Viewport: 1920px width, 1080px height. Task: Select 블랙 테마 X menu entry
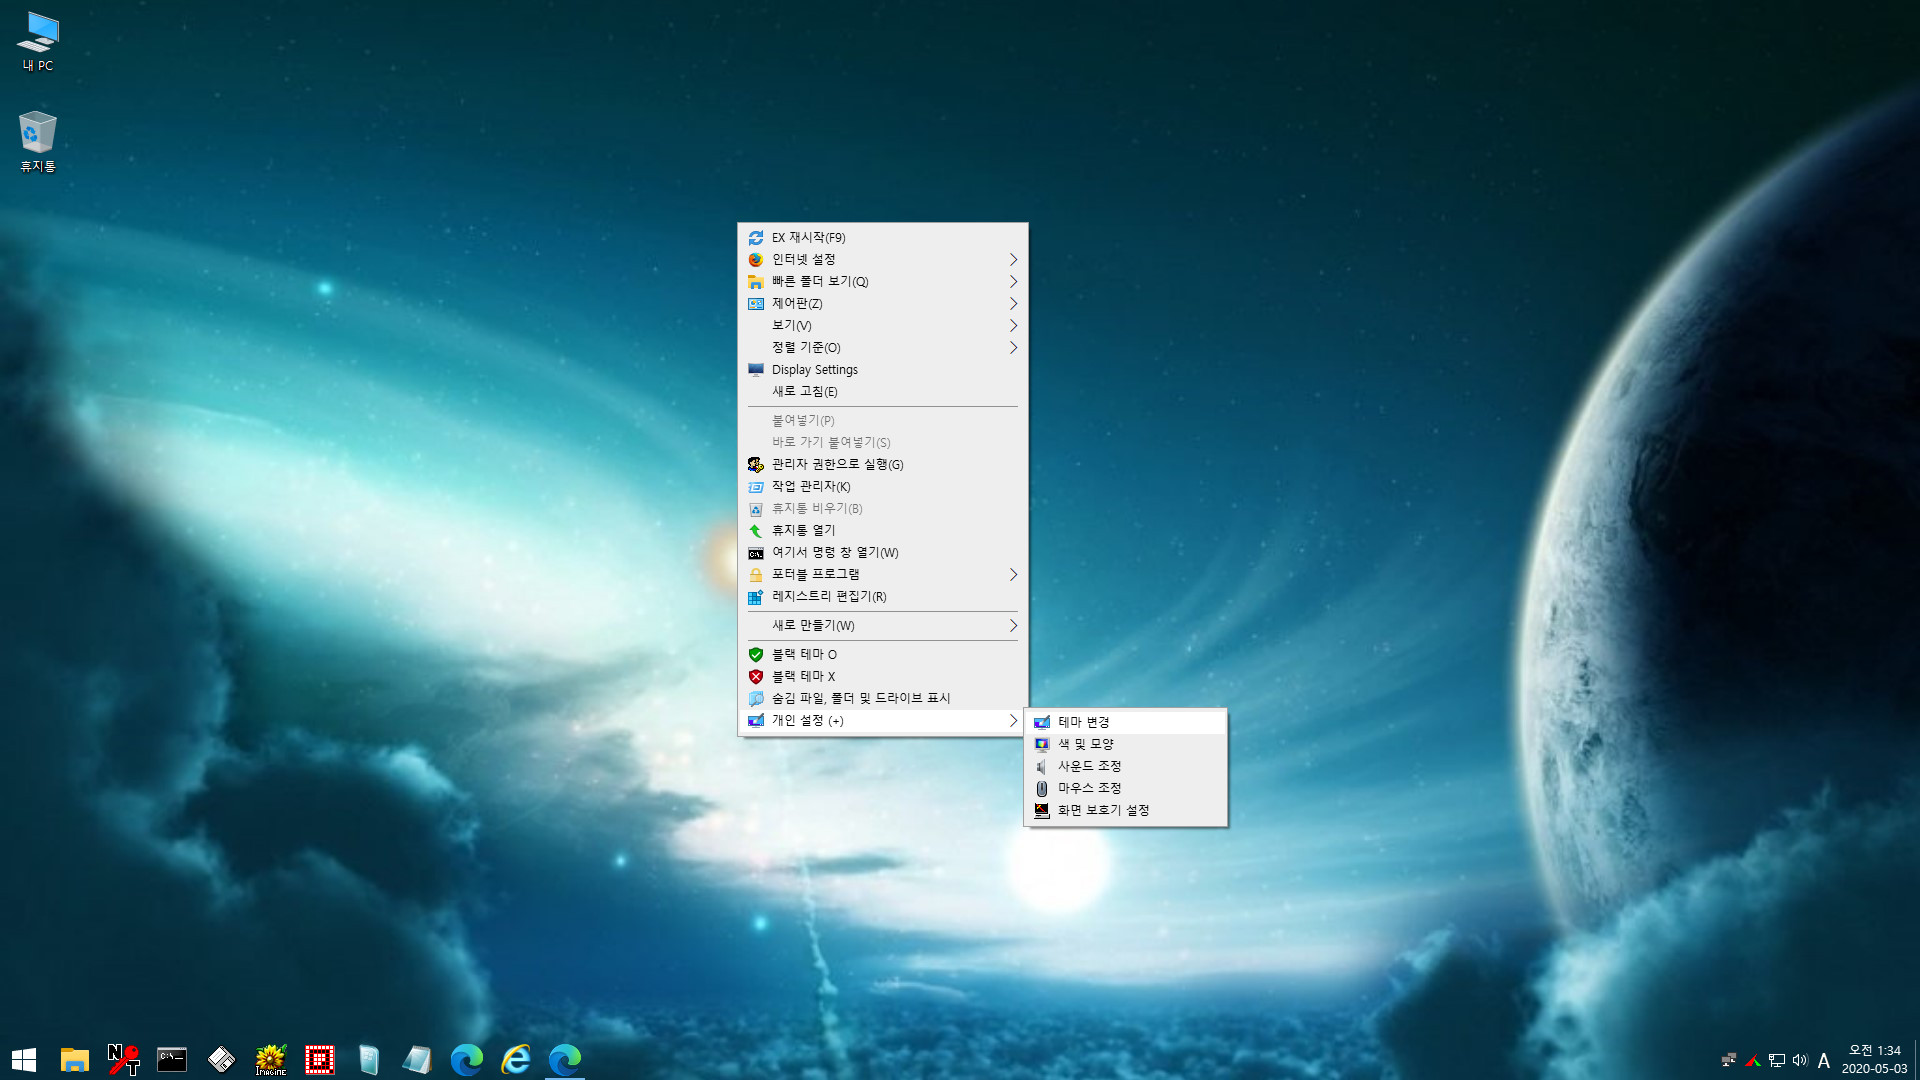(x=883, y=677)
